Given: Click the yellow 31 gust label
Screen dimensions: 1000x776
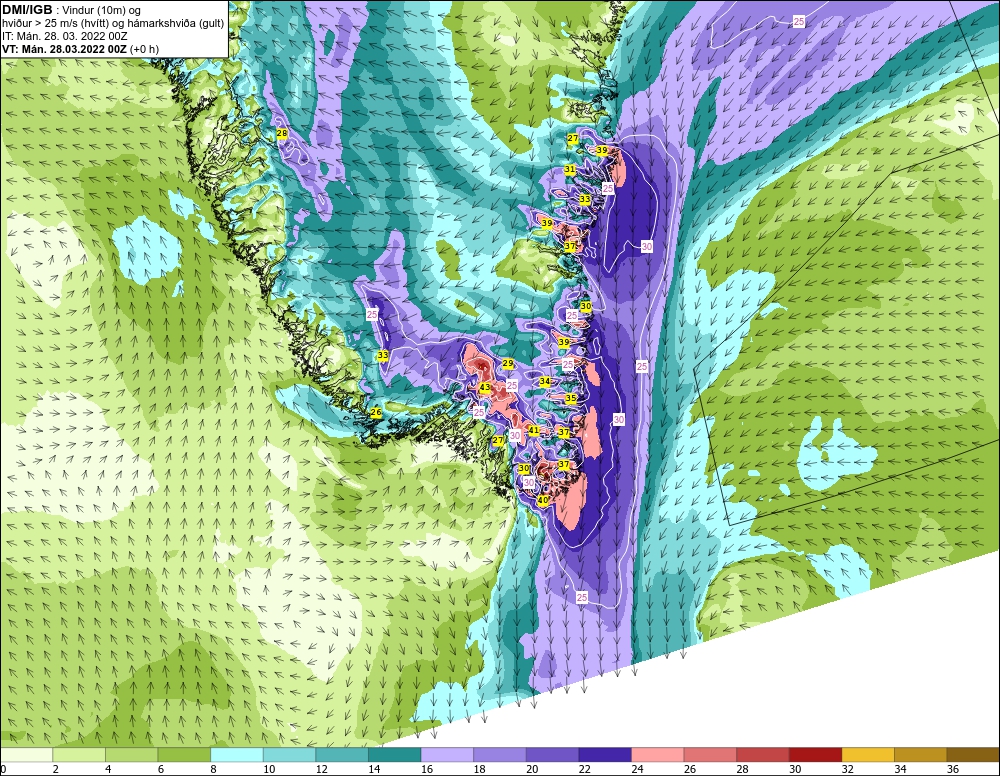Looking at the screenshot, I should (x=570, y=169).
